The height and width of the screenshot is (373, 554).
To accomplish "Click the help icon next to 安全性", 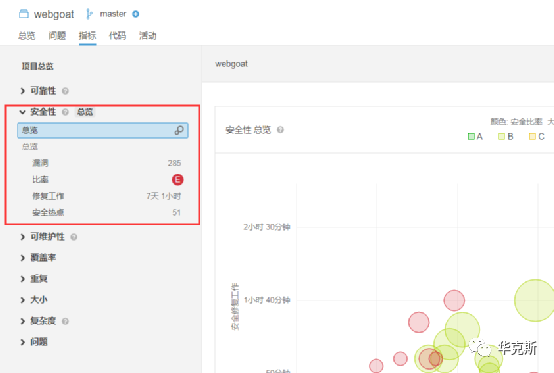I will [x=65, y=112].
